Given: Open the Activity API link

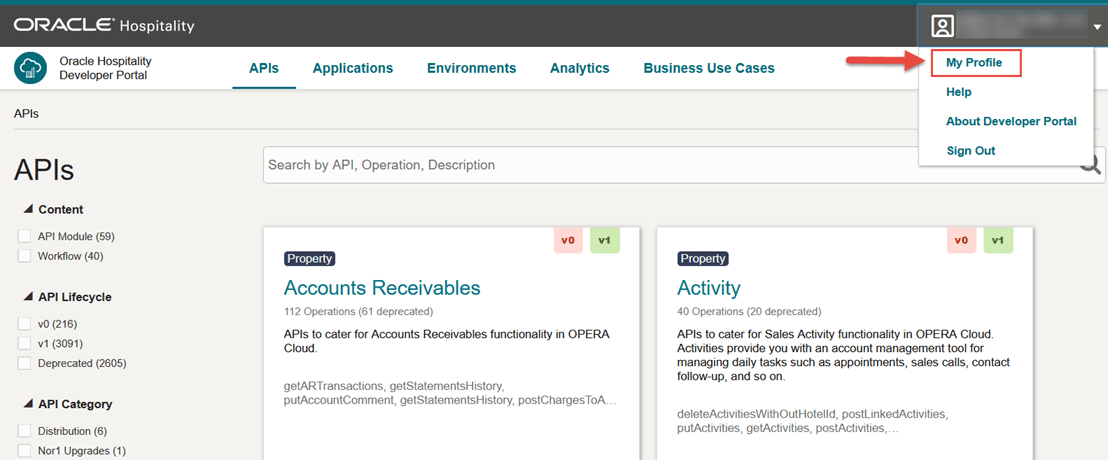Looking at the screenshot, I should [x=709, y=288].
